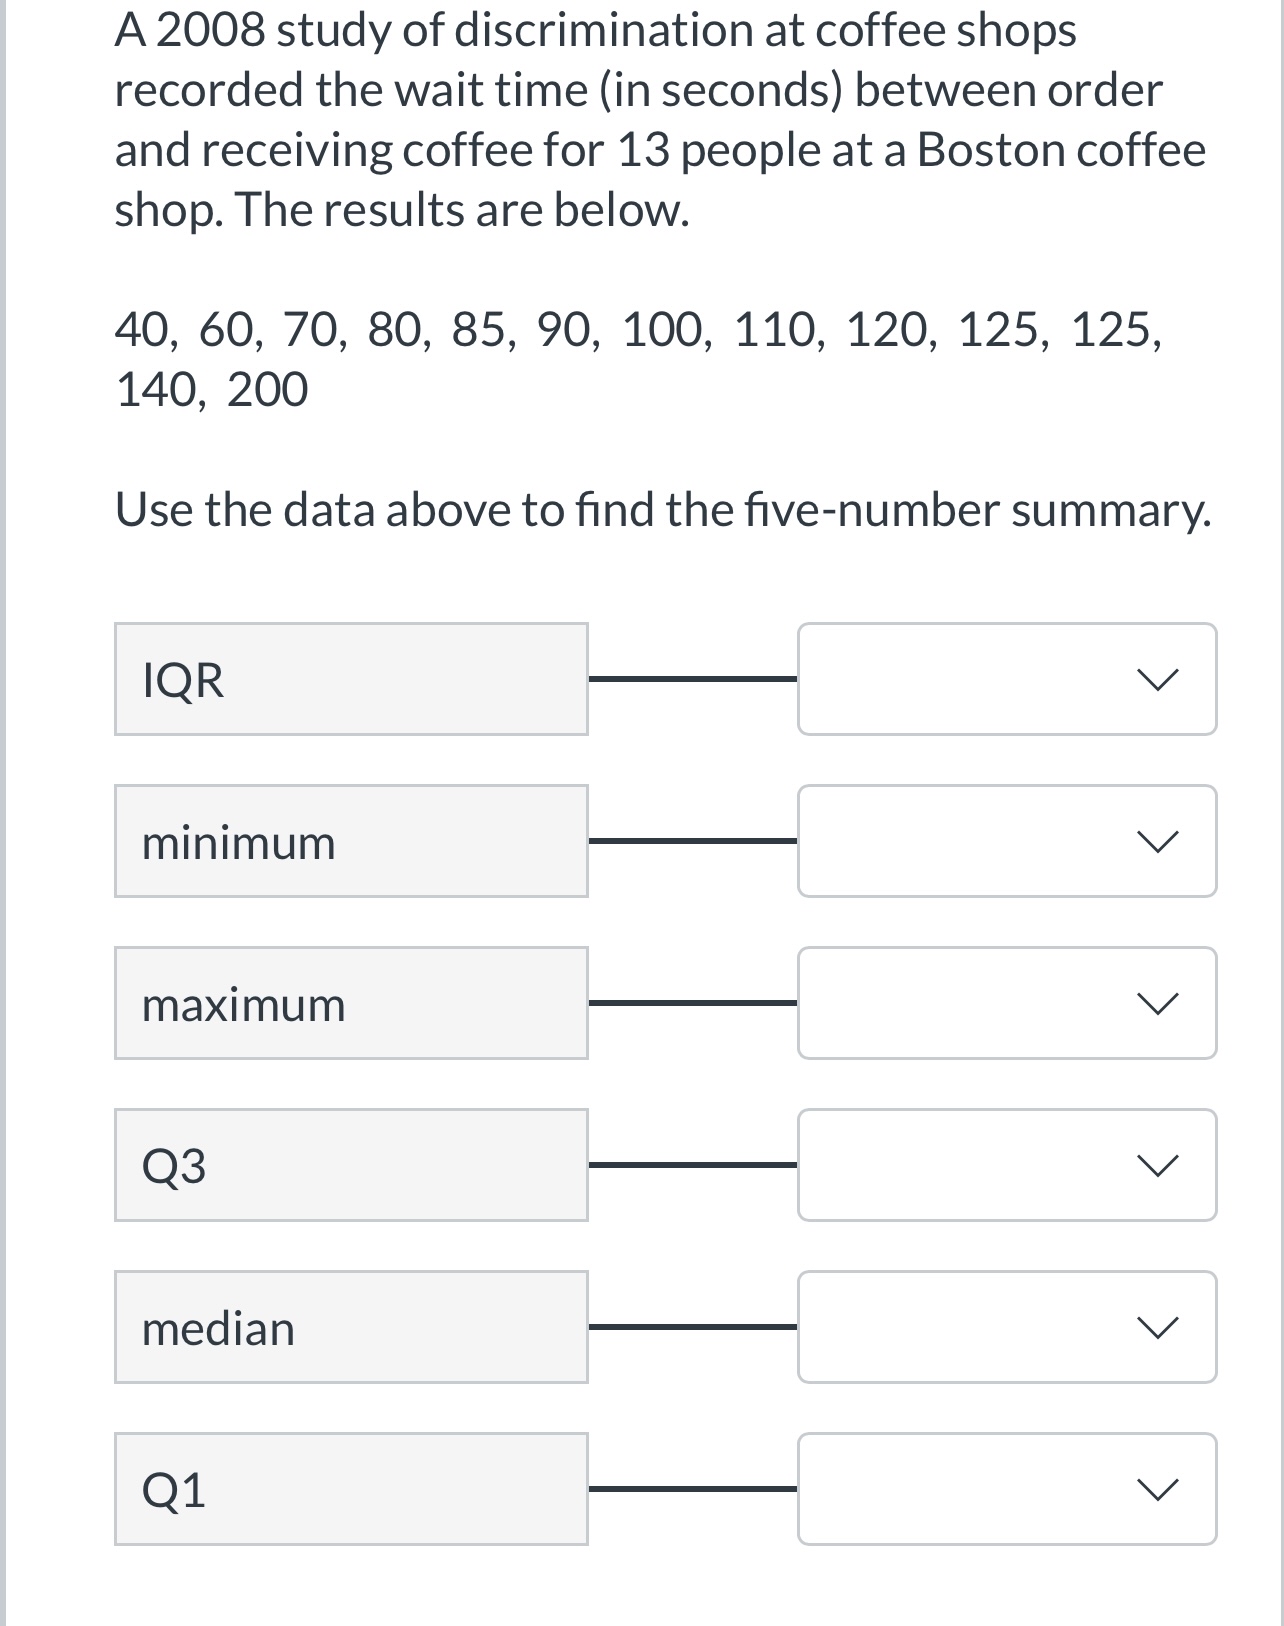The width and height of the screenshot is (1284, 1626).
Task: Select the IQR label box
Action: [x=351, y=679]
